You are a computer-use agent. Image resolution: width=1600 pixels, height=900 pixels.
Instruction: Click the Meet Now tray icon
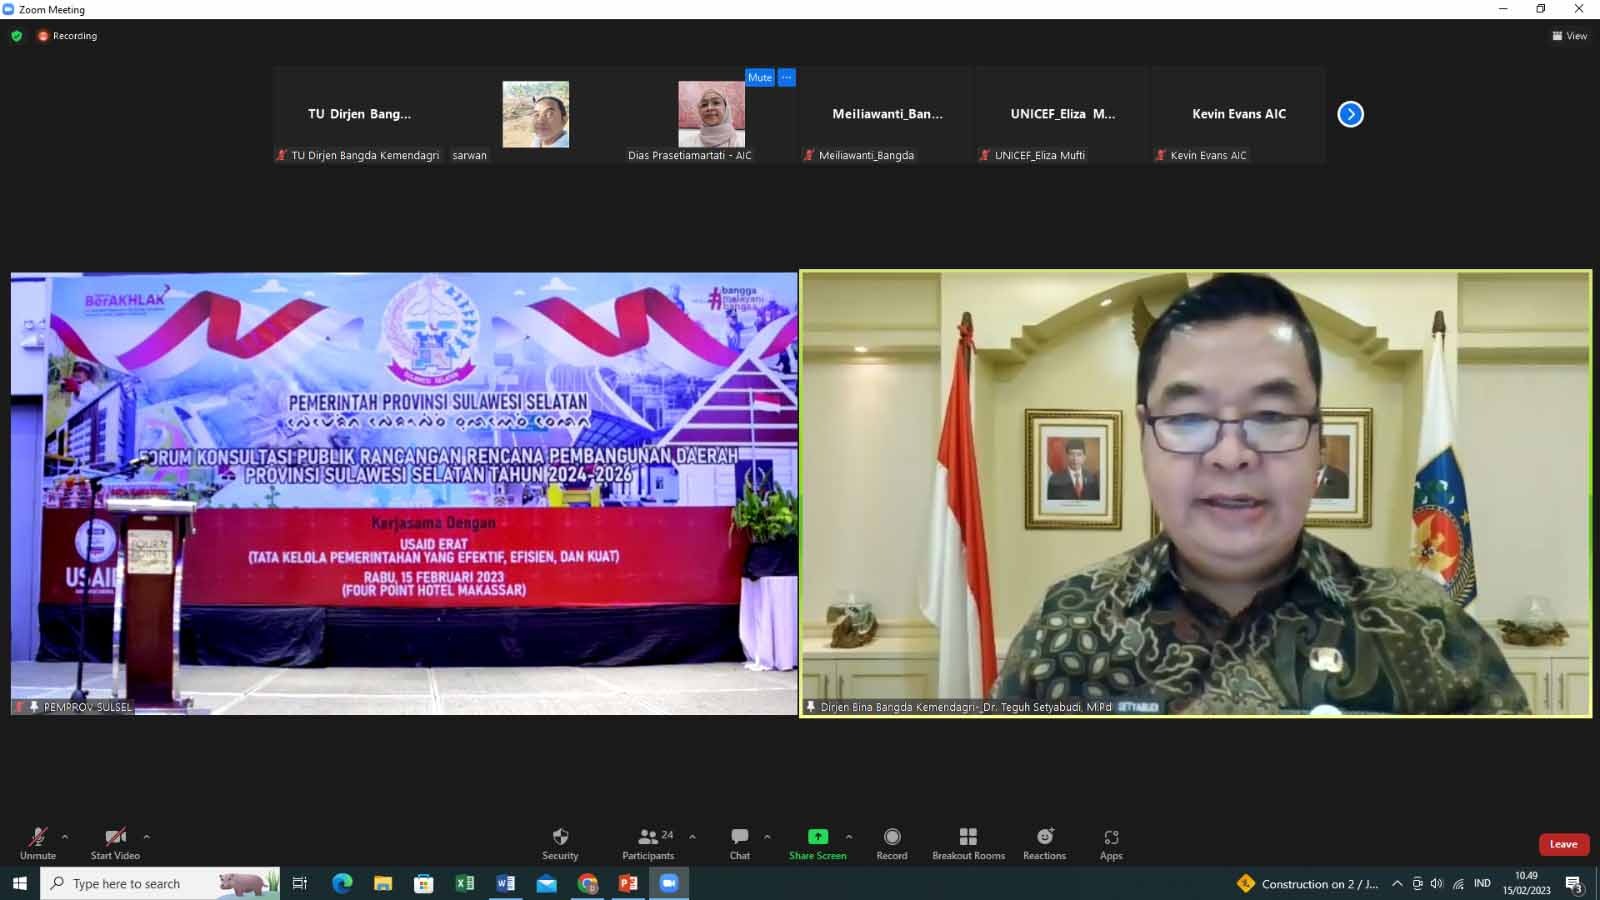tap(1417, 884)
